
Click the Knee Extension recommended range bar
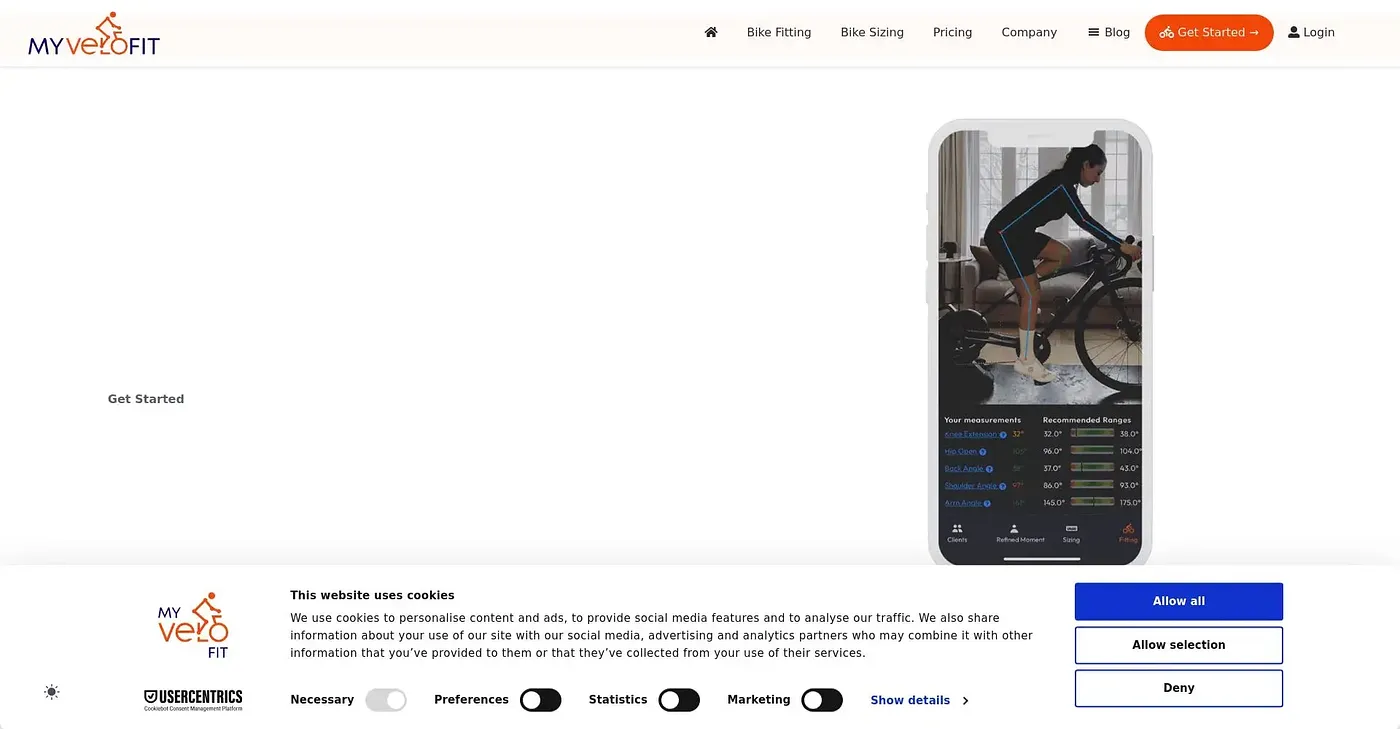pos(1092,434)
